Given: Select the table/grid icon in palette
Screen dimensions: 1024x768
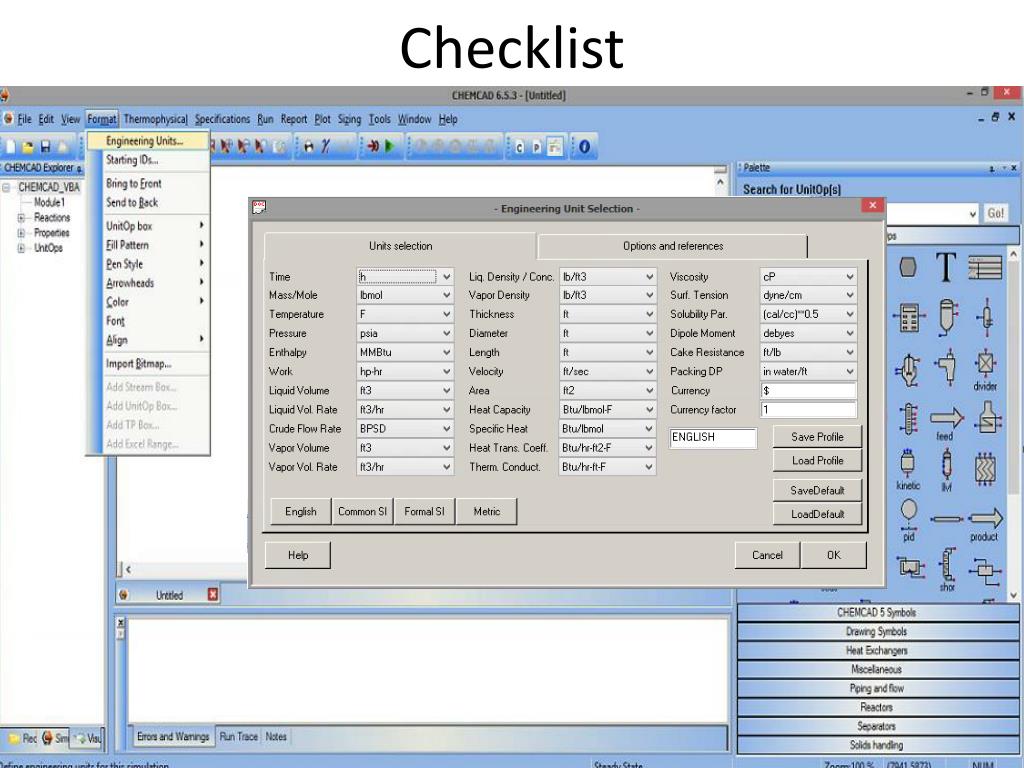Looking at the screenshot, I should [985, 266].
